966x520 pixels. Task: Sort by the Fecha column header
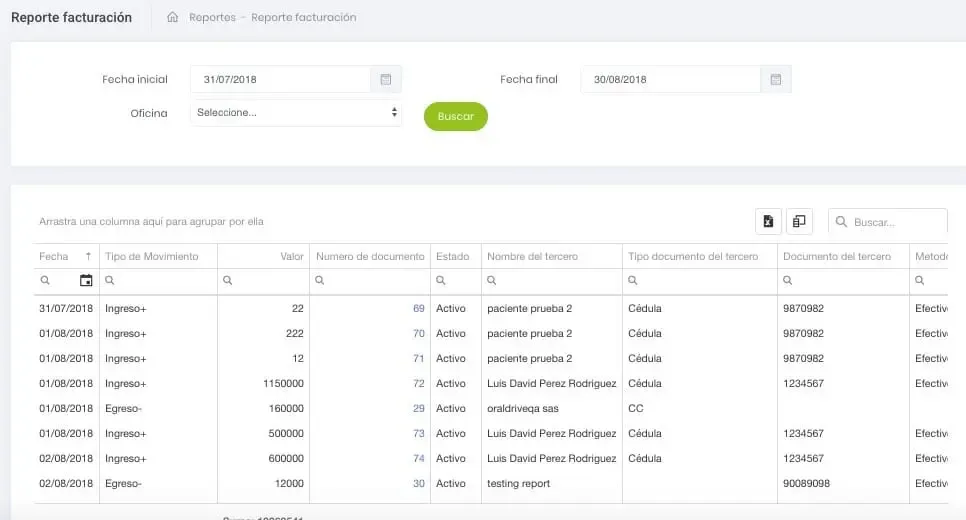pos(54,257)
